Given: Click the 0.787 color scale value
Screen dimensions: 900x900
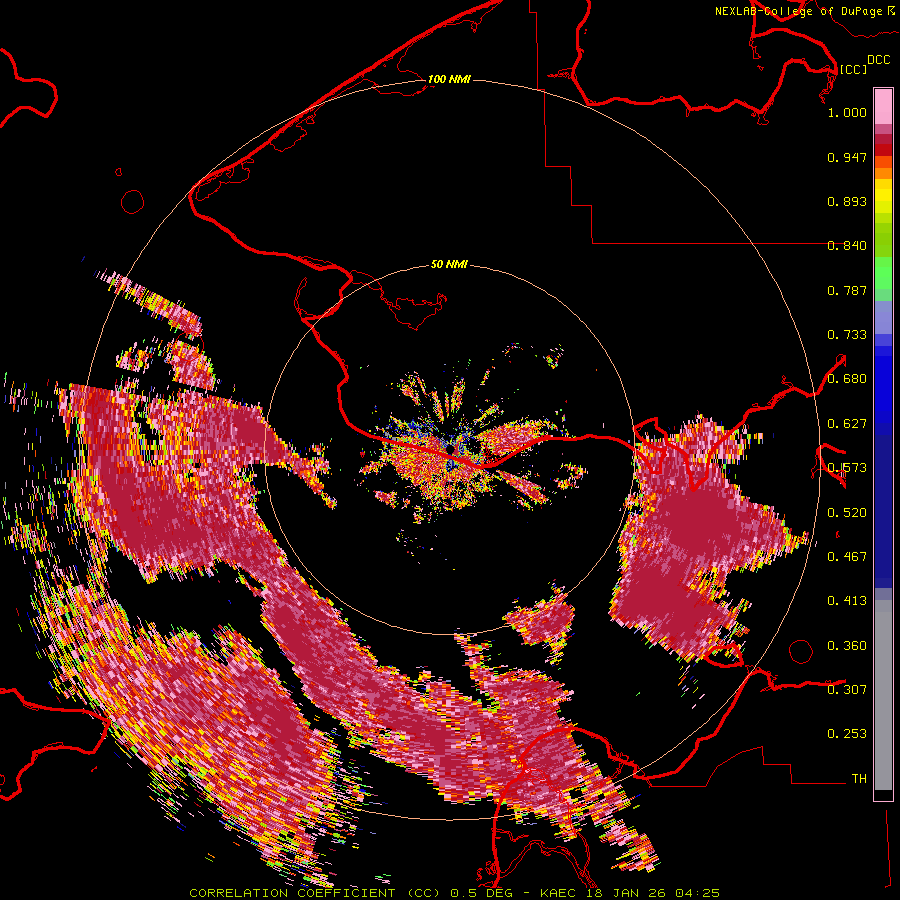Looking at the screenshot, I should [x=847, y=290].
